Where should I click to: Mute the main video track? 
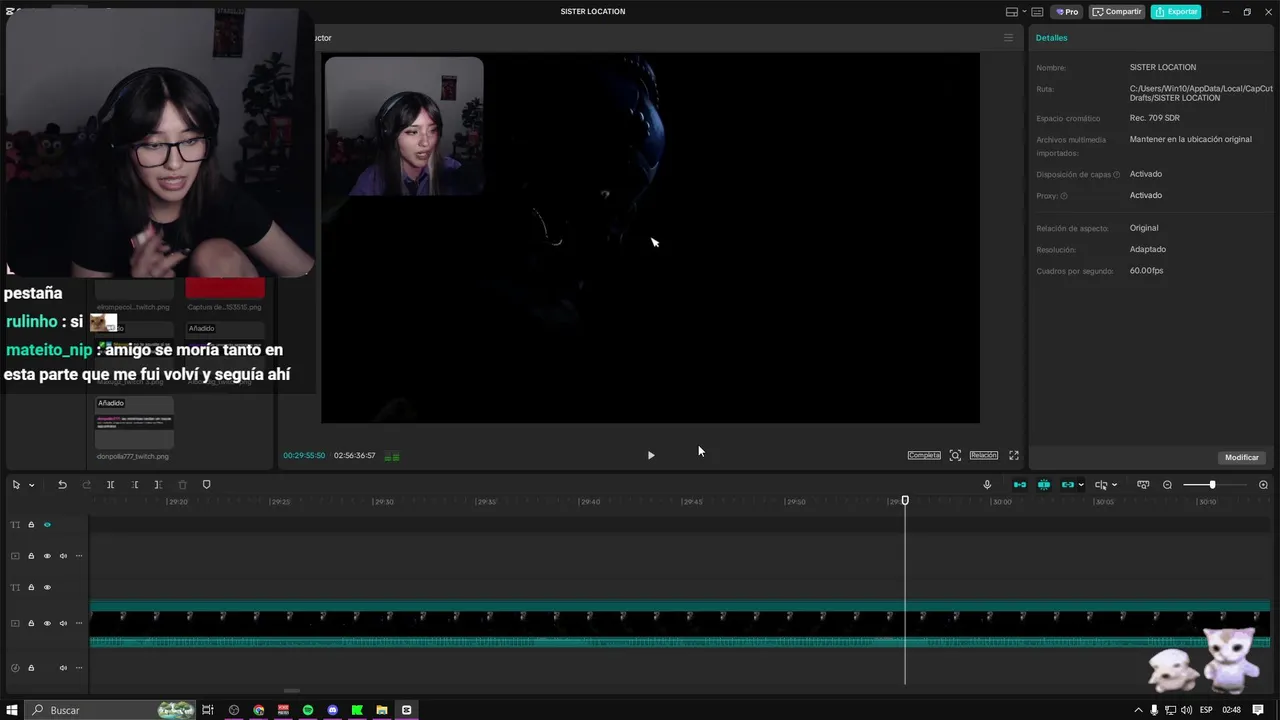click(x=63, y=623)
